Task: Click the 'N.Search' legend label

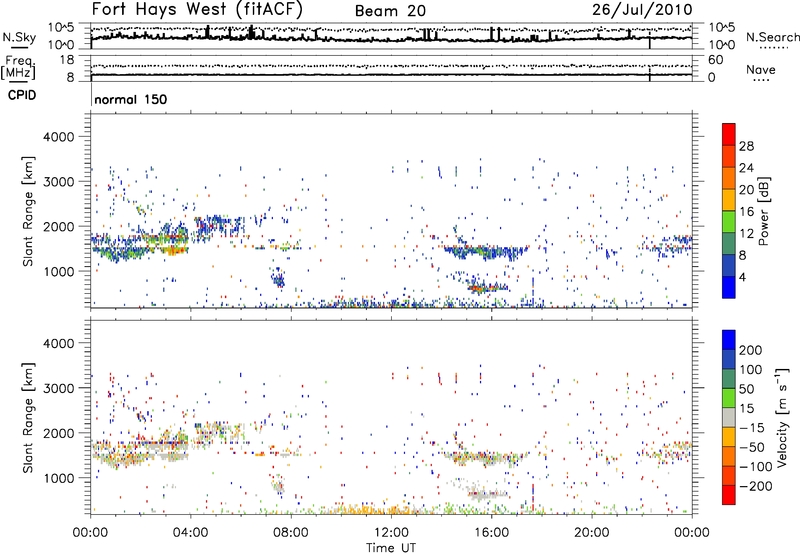Action: [x=772, y=37]
